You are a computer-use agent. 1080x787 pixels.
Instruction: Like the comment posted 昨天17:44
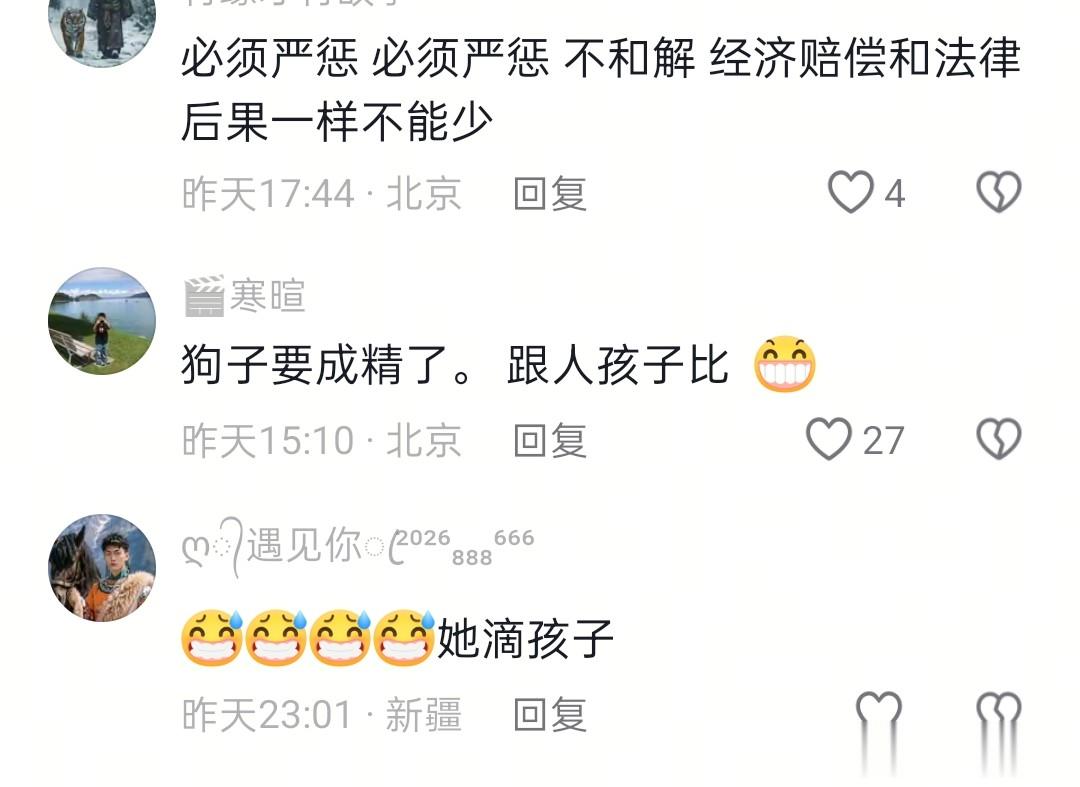coord(850,192)
